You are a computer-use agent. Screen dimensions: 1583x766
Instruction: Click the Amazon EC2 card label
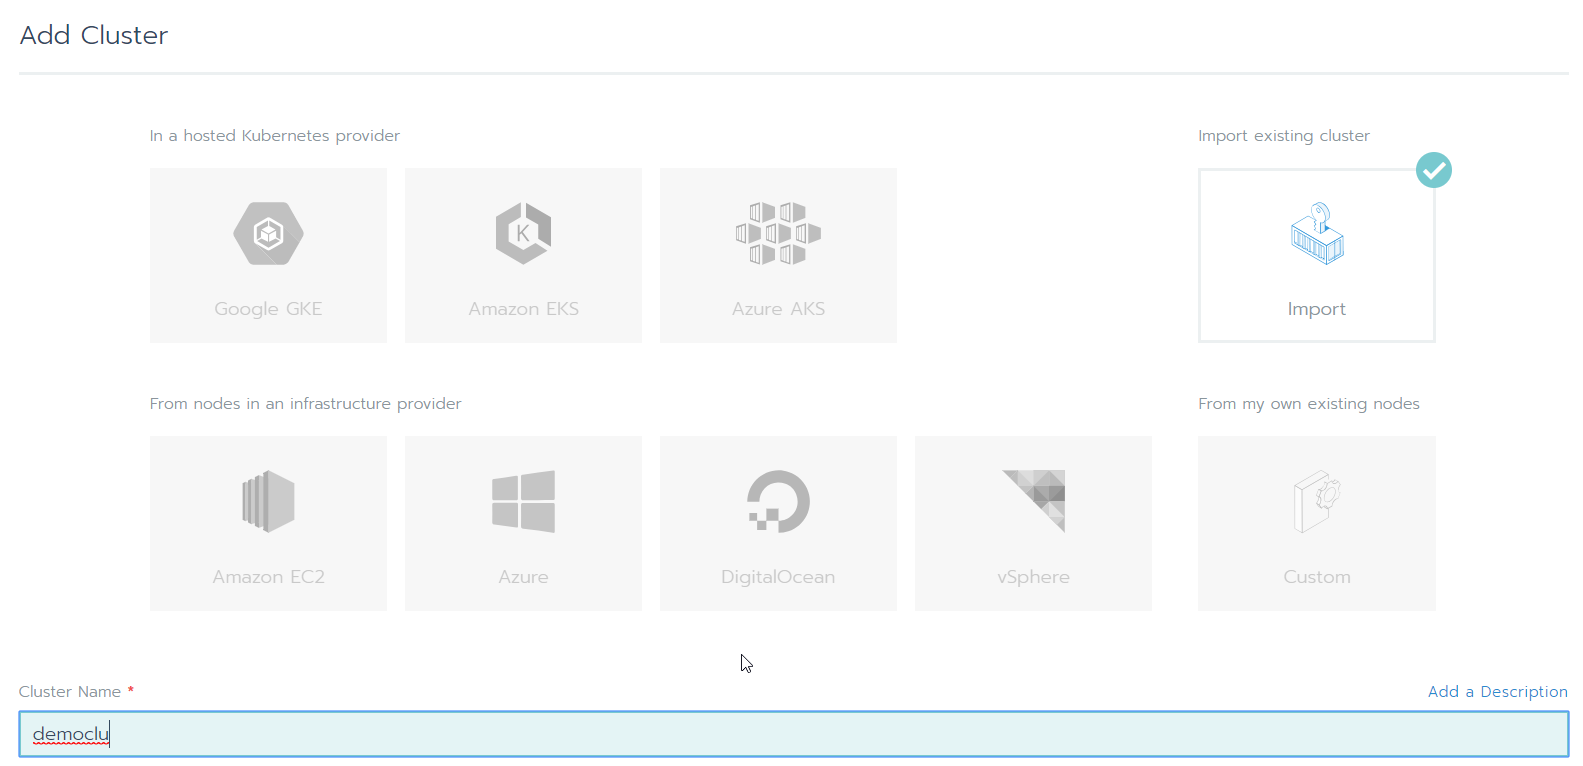pyautogui.click(x=268, y=577)
